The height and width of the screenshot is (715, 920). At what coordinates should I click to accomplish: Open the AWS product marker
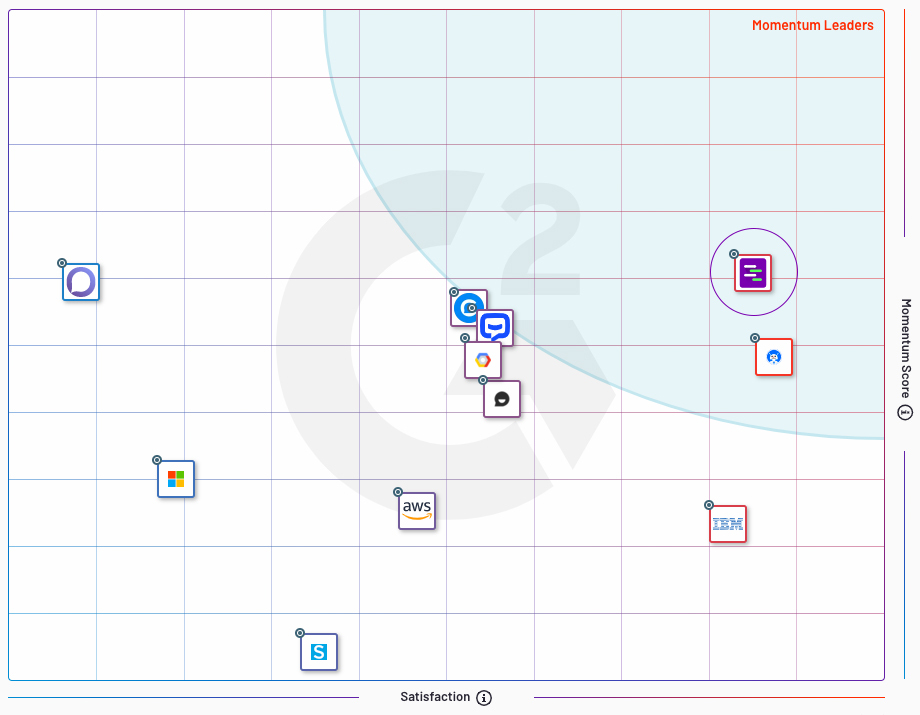417,511
